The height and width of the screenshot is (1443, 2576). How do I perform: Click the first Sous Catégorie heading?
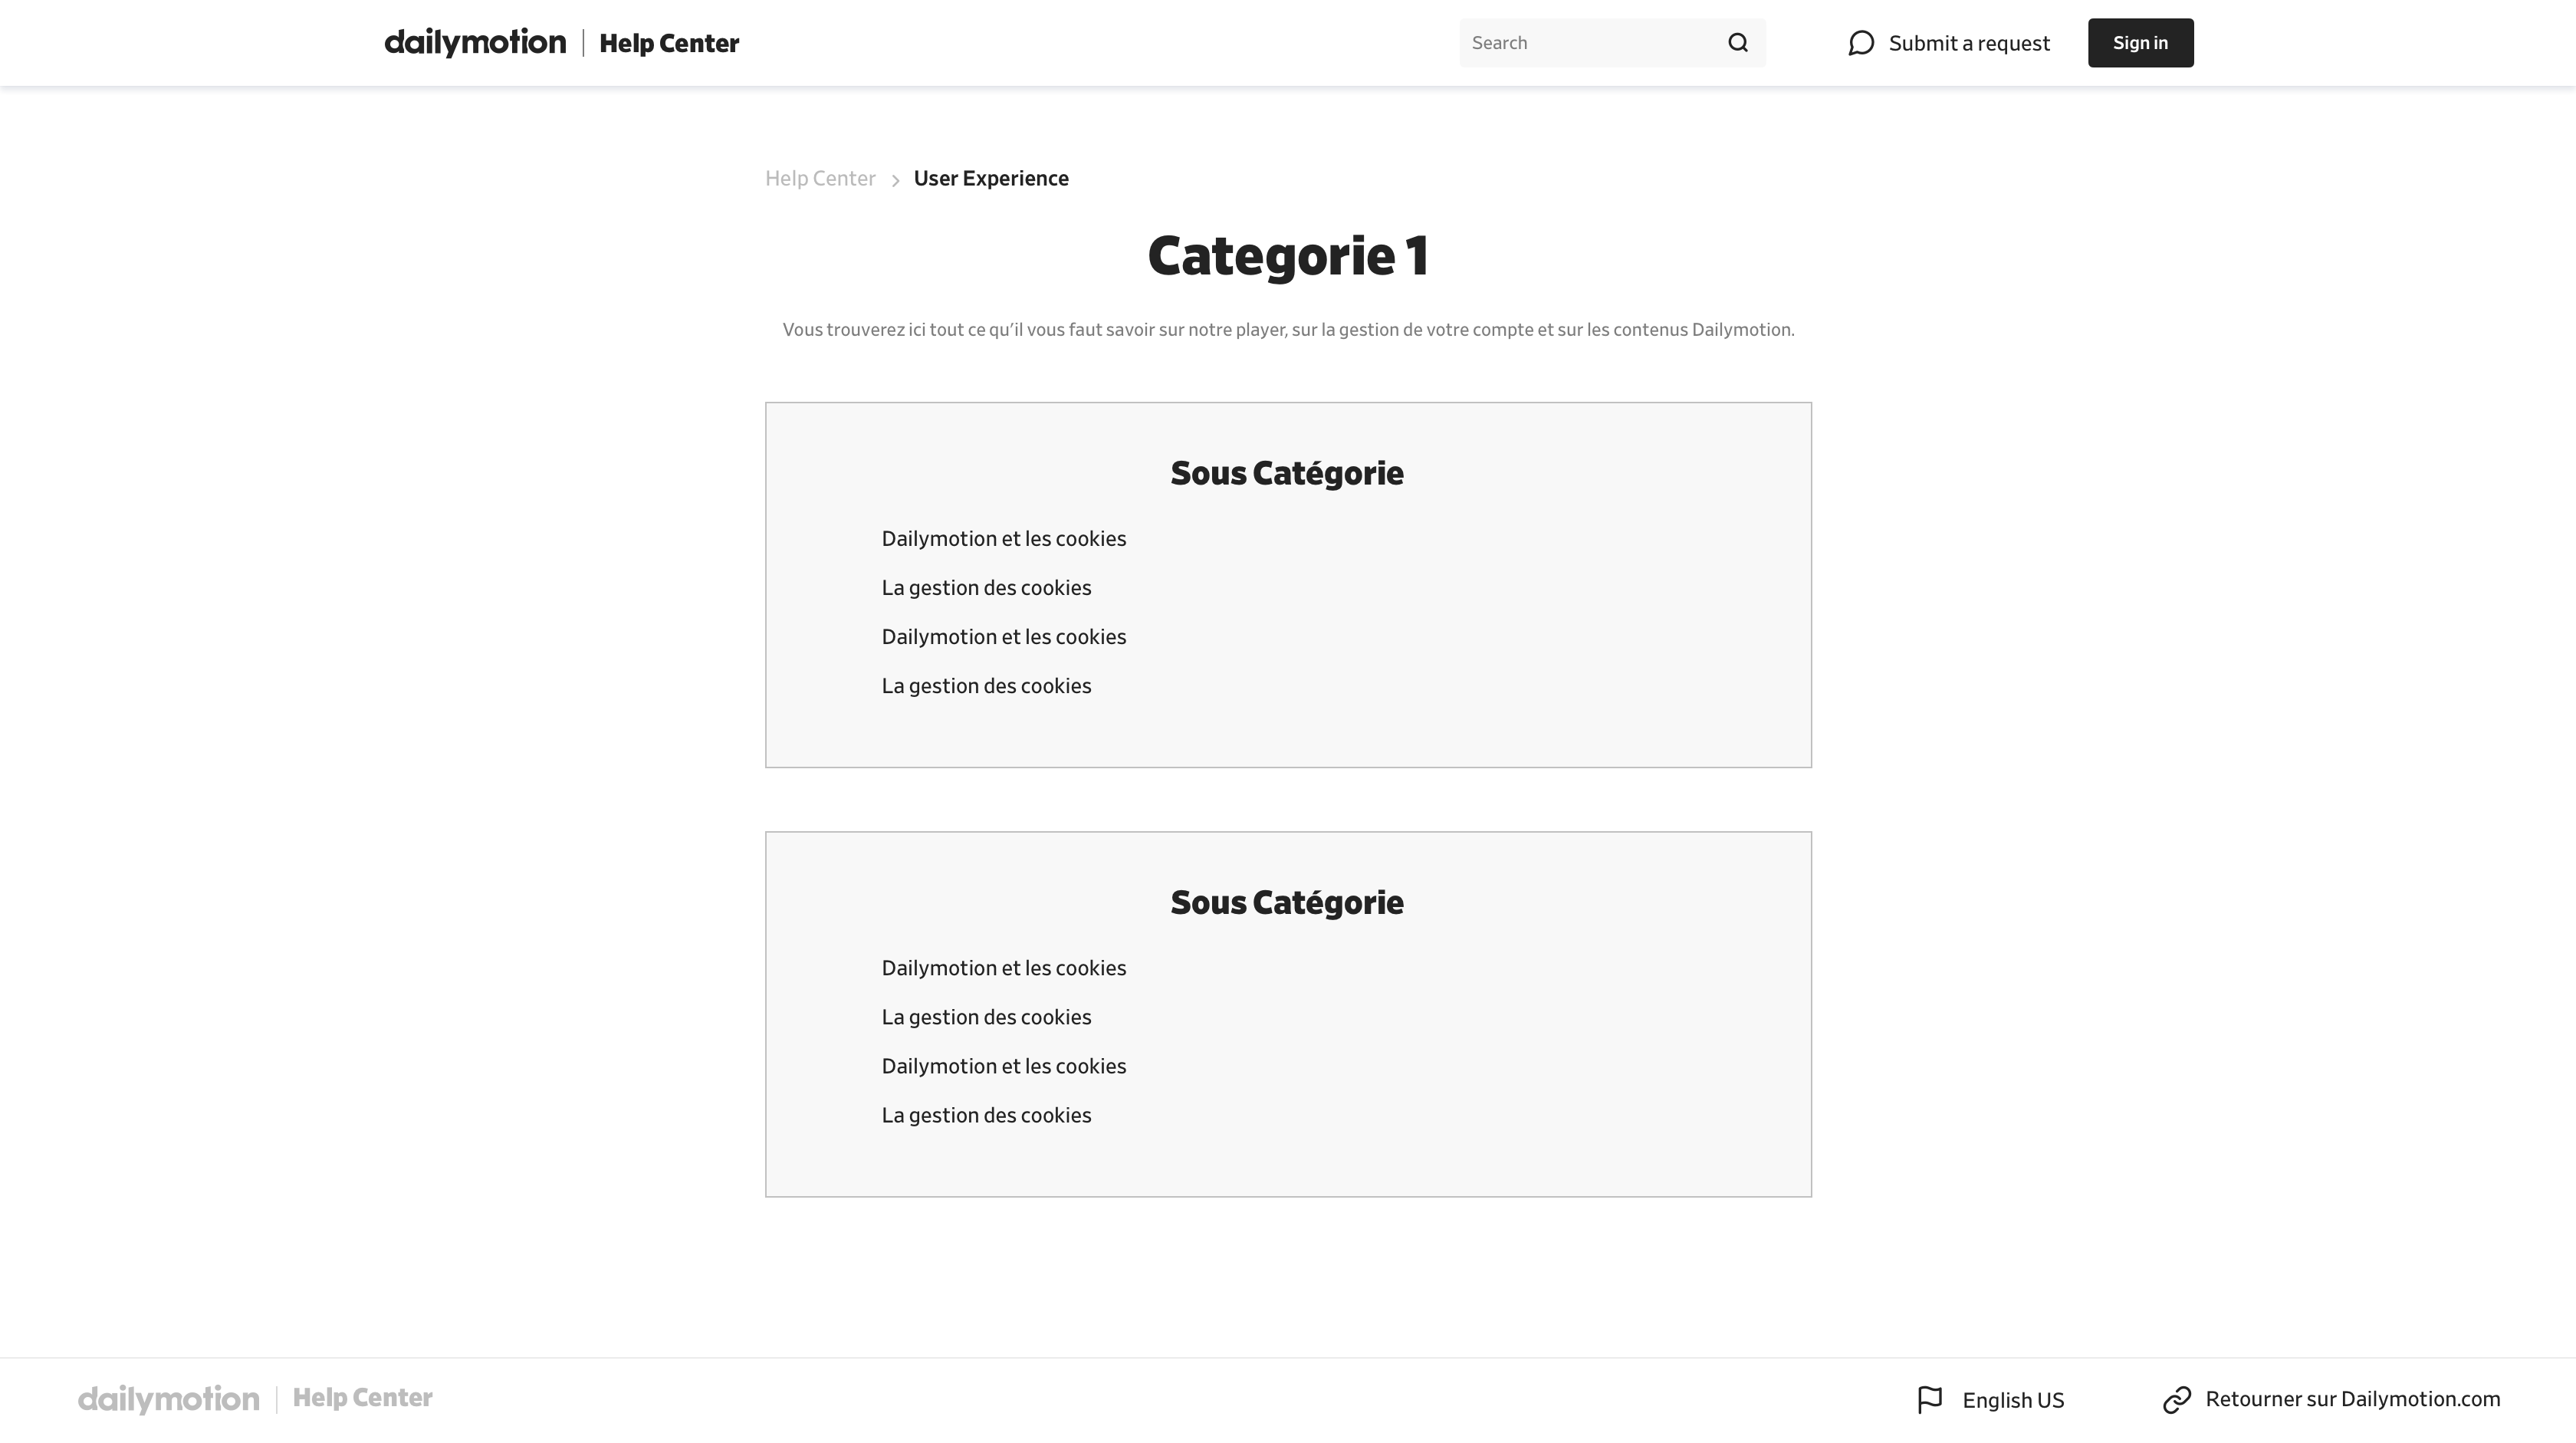(1287, 473)
